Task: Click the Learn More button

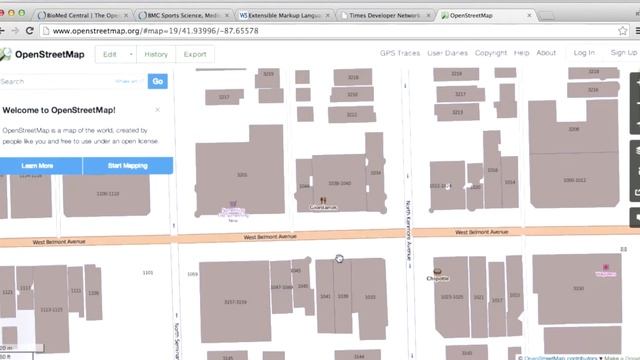Action: coord(41,166)
